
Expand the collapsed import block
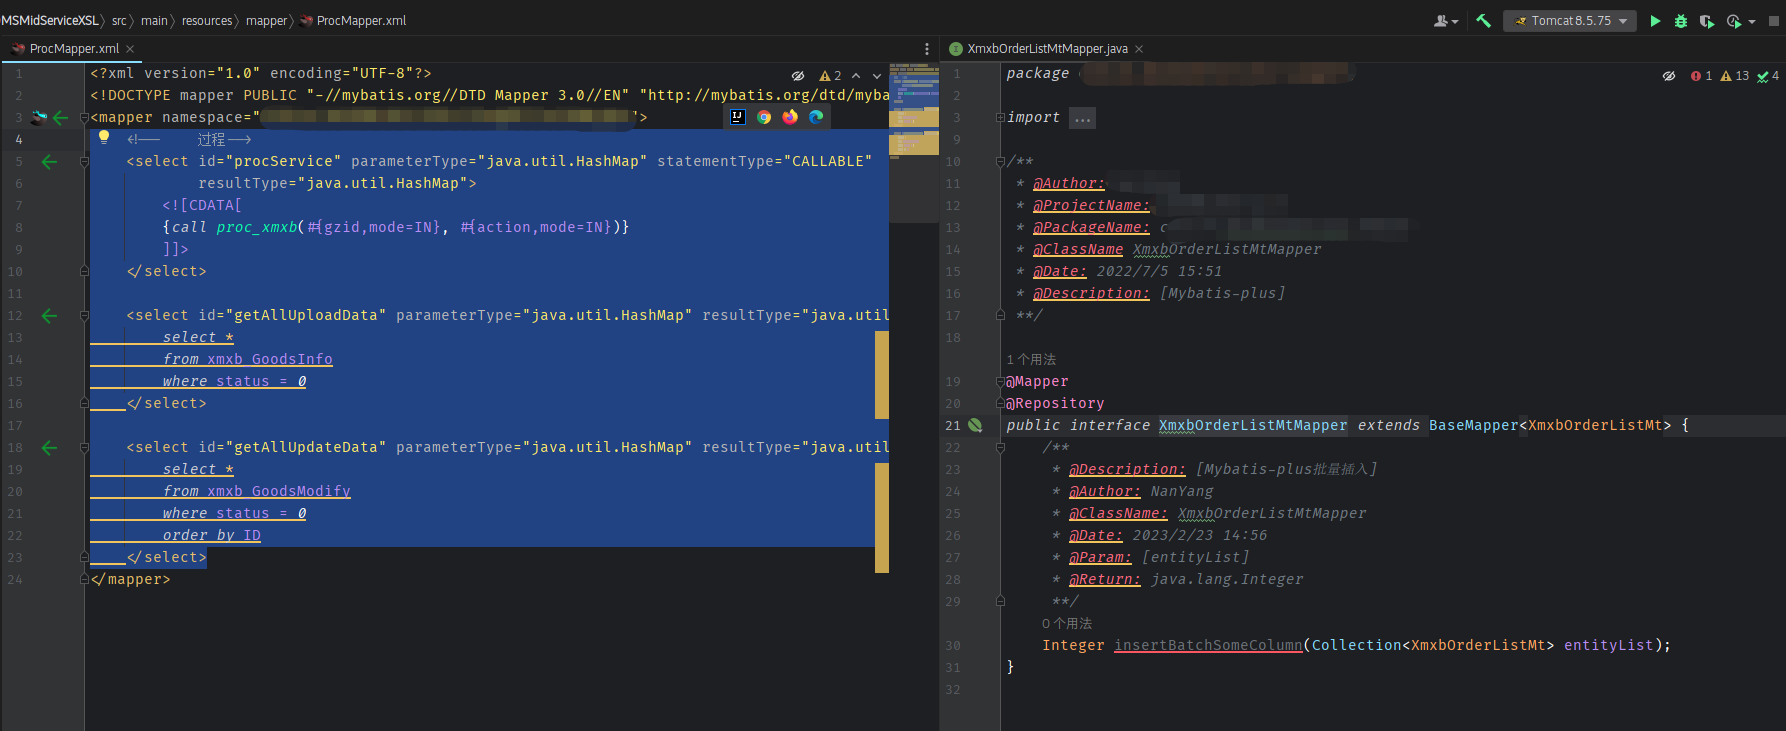[1000, 118]
